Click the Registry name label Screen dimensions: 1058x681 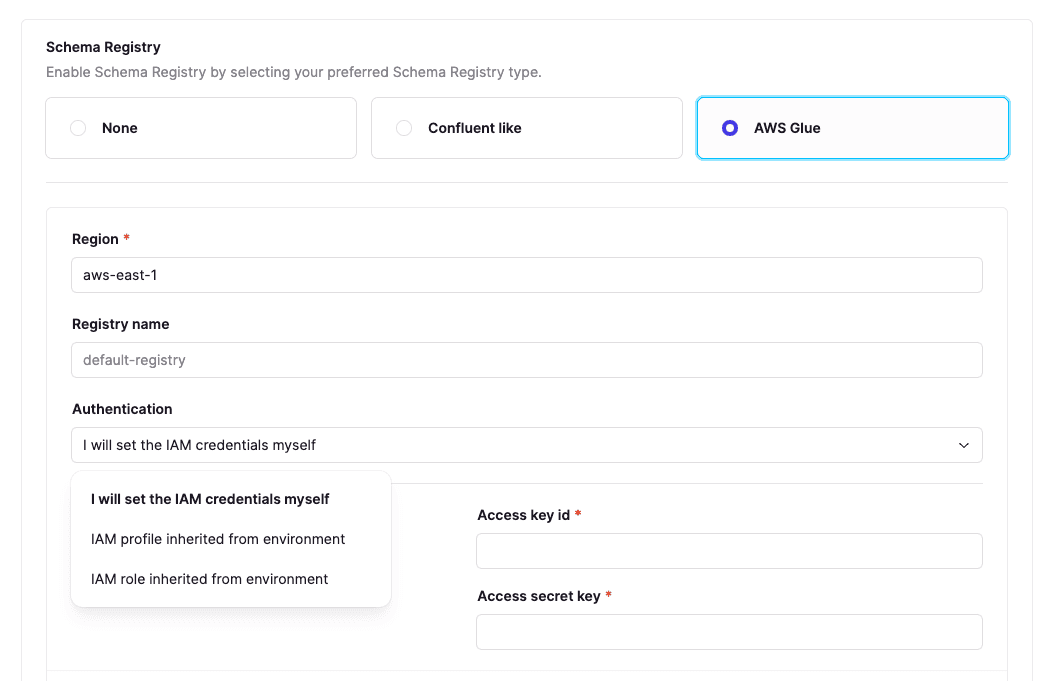[120, 324]
